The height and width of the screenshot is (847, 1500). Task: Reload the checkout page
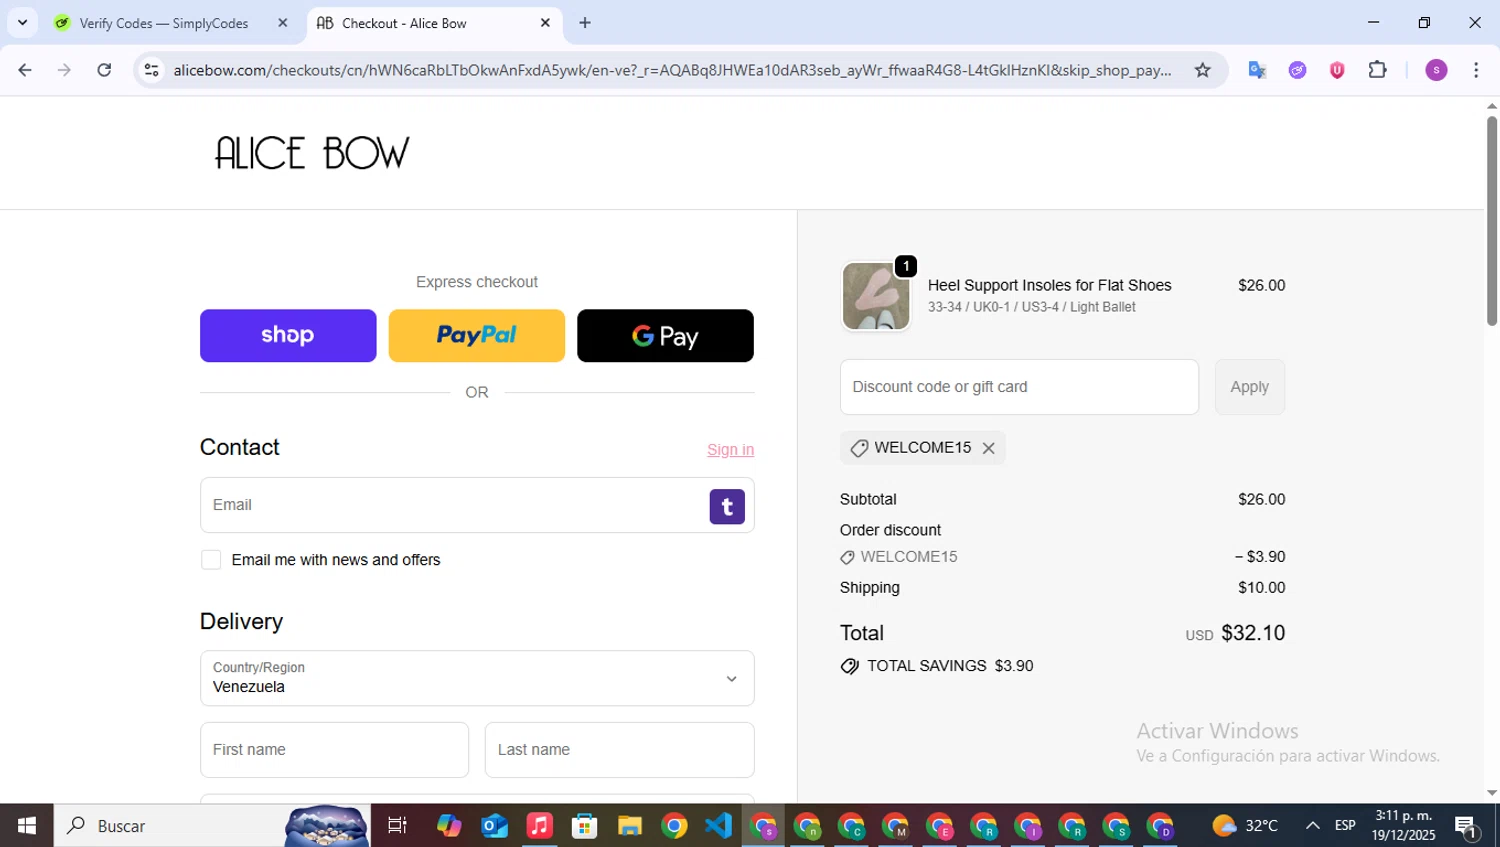point(104,70)
